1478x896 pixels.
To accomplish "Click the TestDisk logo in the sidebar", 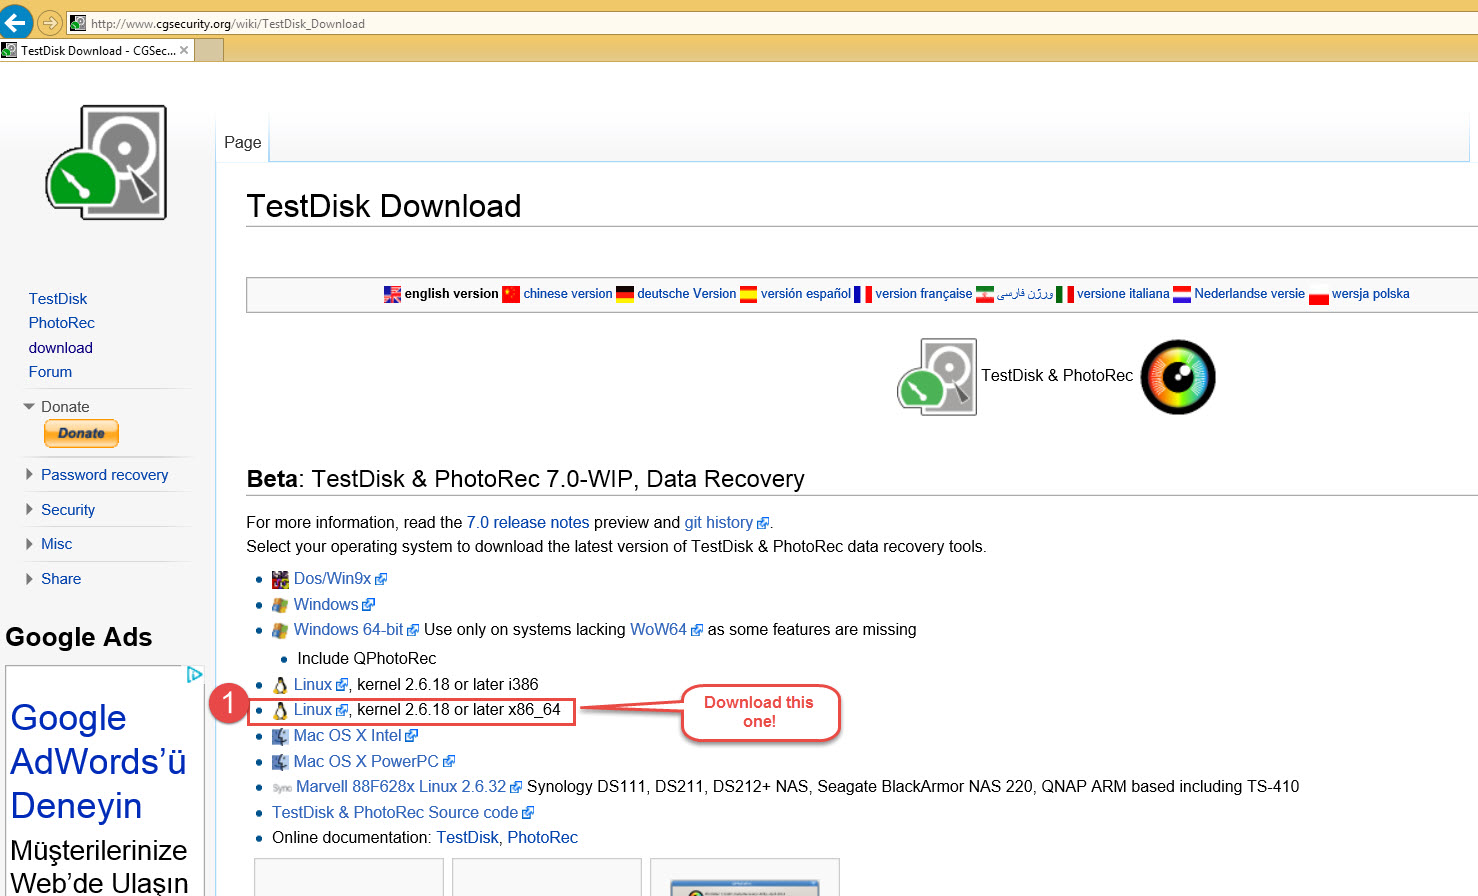I will [x=106, y=162].
